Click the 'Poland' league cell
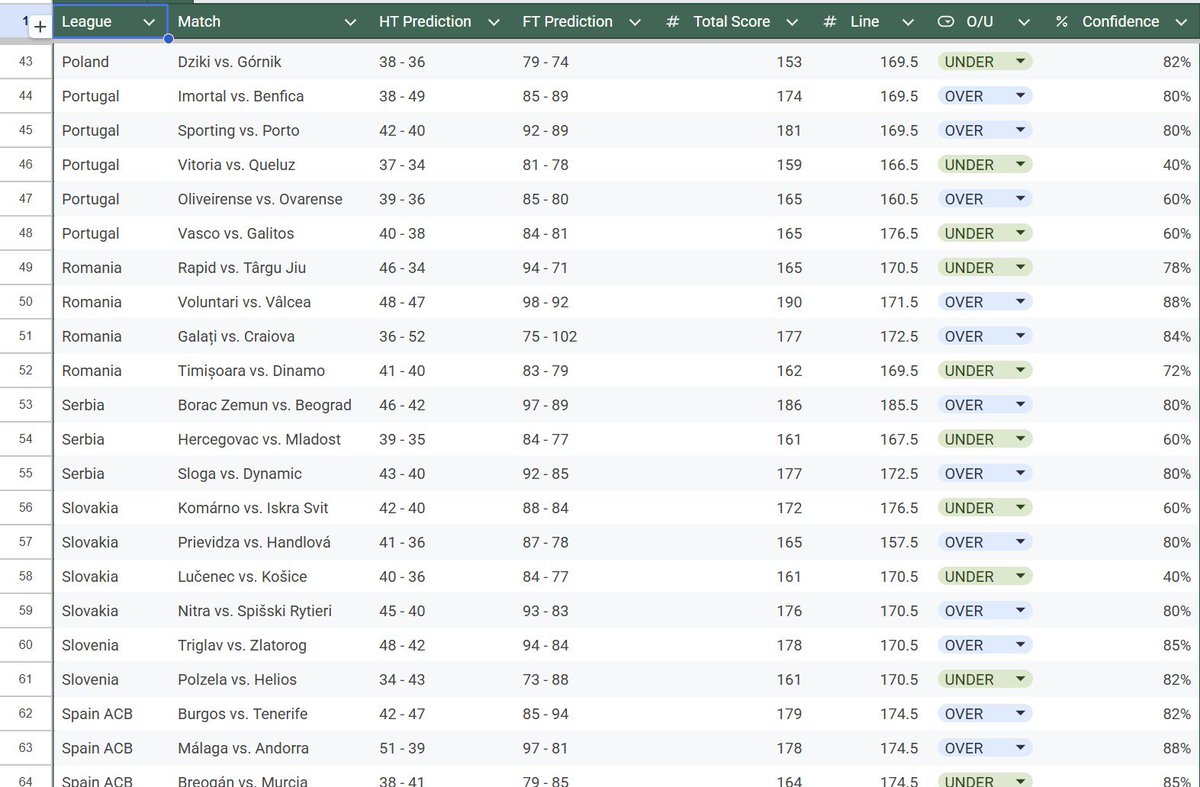The width and height of the screenshot is (1200, 787). click(110, 62)
